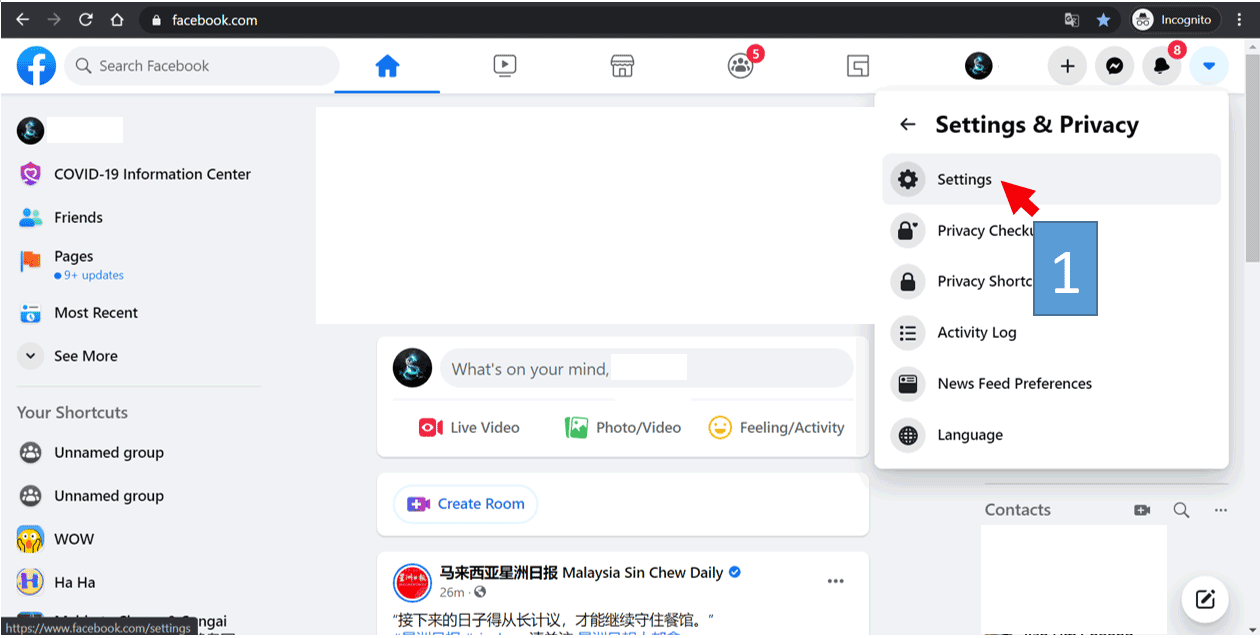Go back from Settings & Privacy menu
Viewport: 1260px width, 638px height.
tap(907, 125)
